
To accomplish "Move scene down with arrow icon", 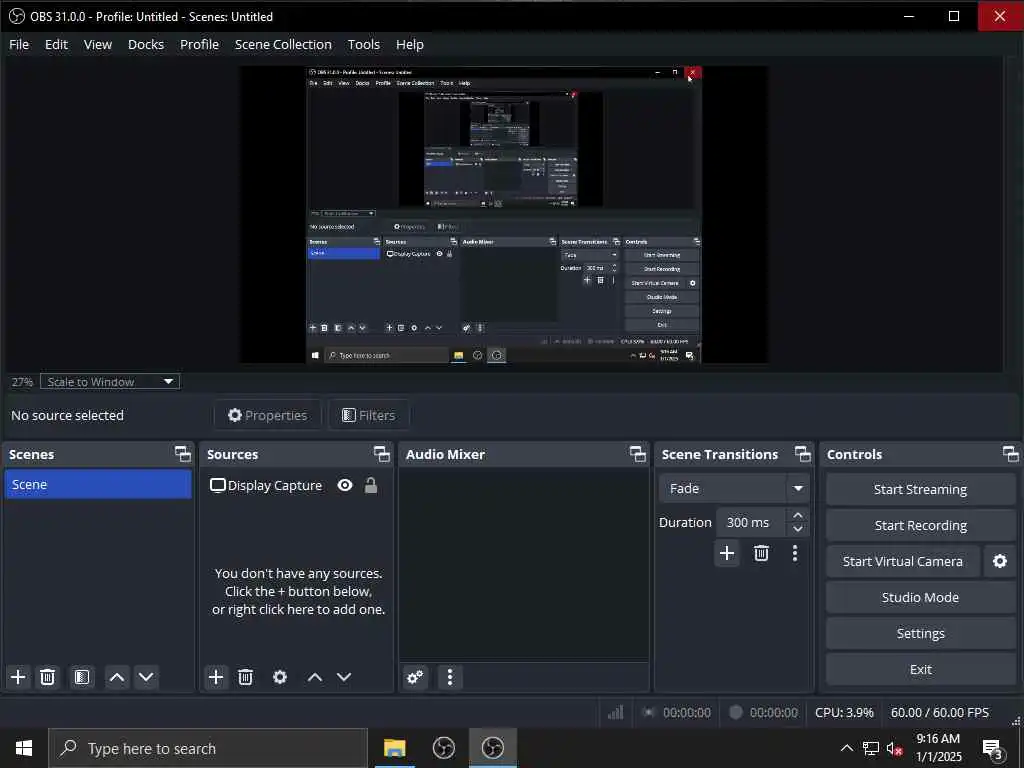I will tap(146, 677).
